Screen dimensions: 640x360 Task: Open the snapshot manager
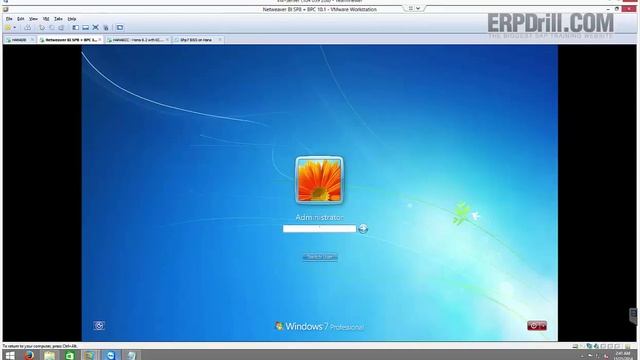tap(61, 28)
